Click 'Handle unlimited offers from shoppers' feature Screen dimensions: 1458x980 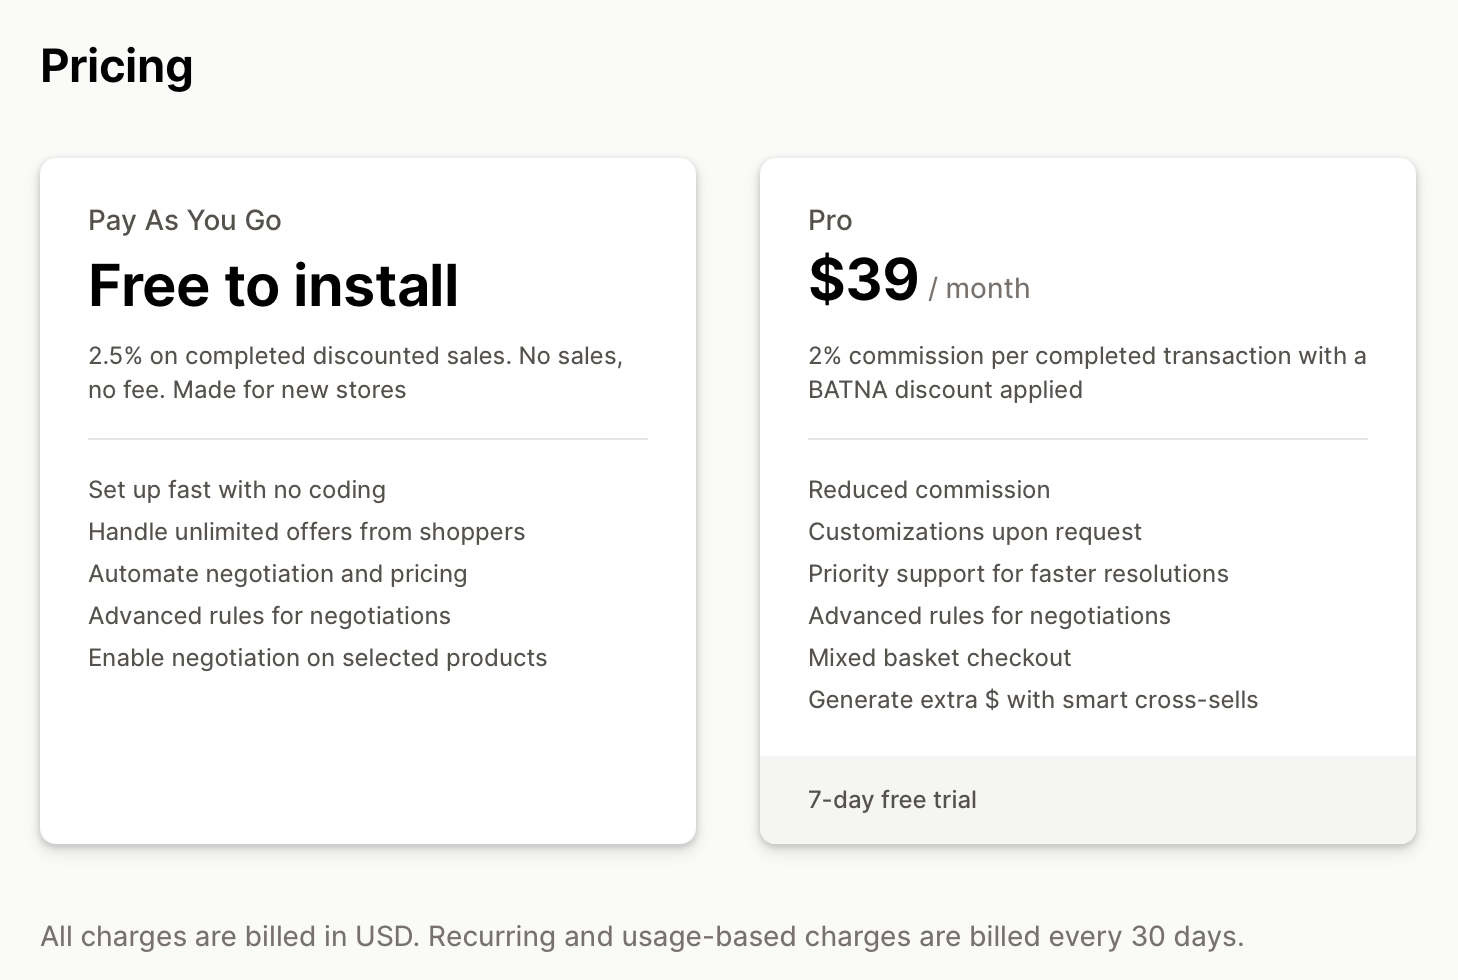click(306, 532)
